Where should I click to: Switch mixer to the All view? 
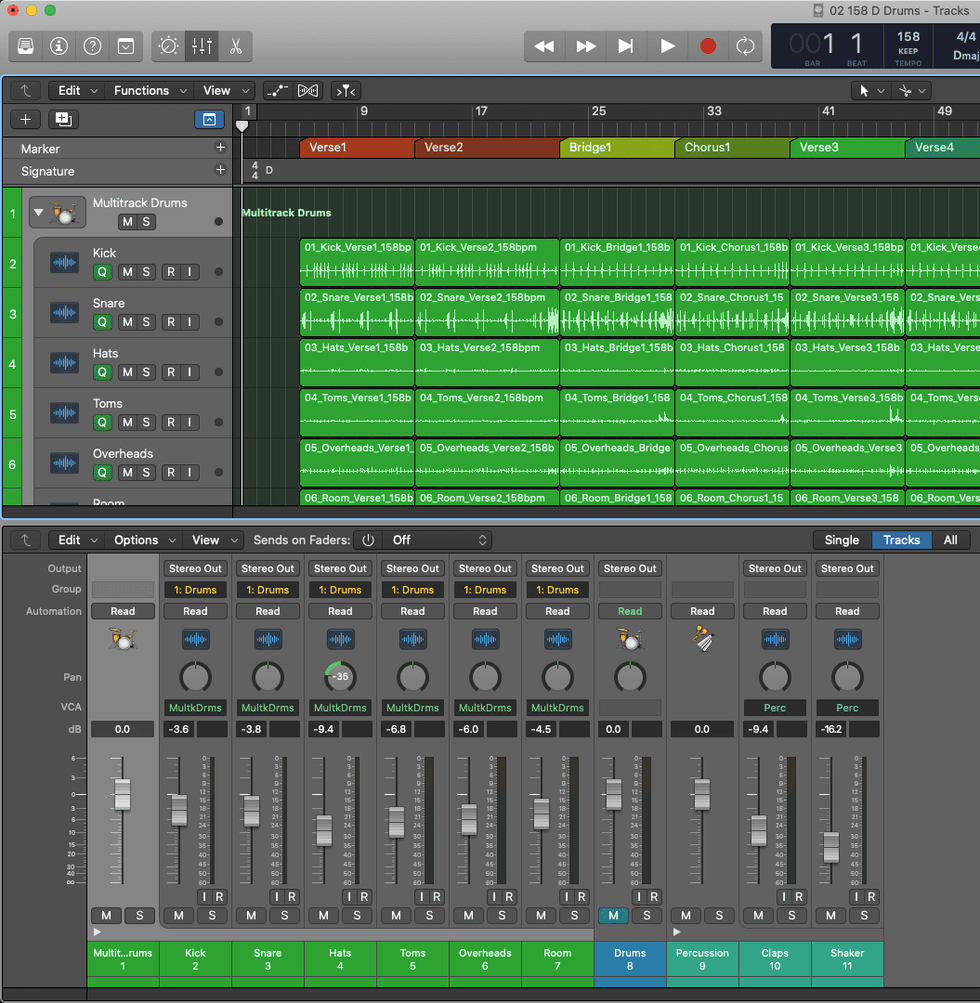(950, 540)
